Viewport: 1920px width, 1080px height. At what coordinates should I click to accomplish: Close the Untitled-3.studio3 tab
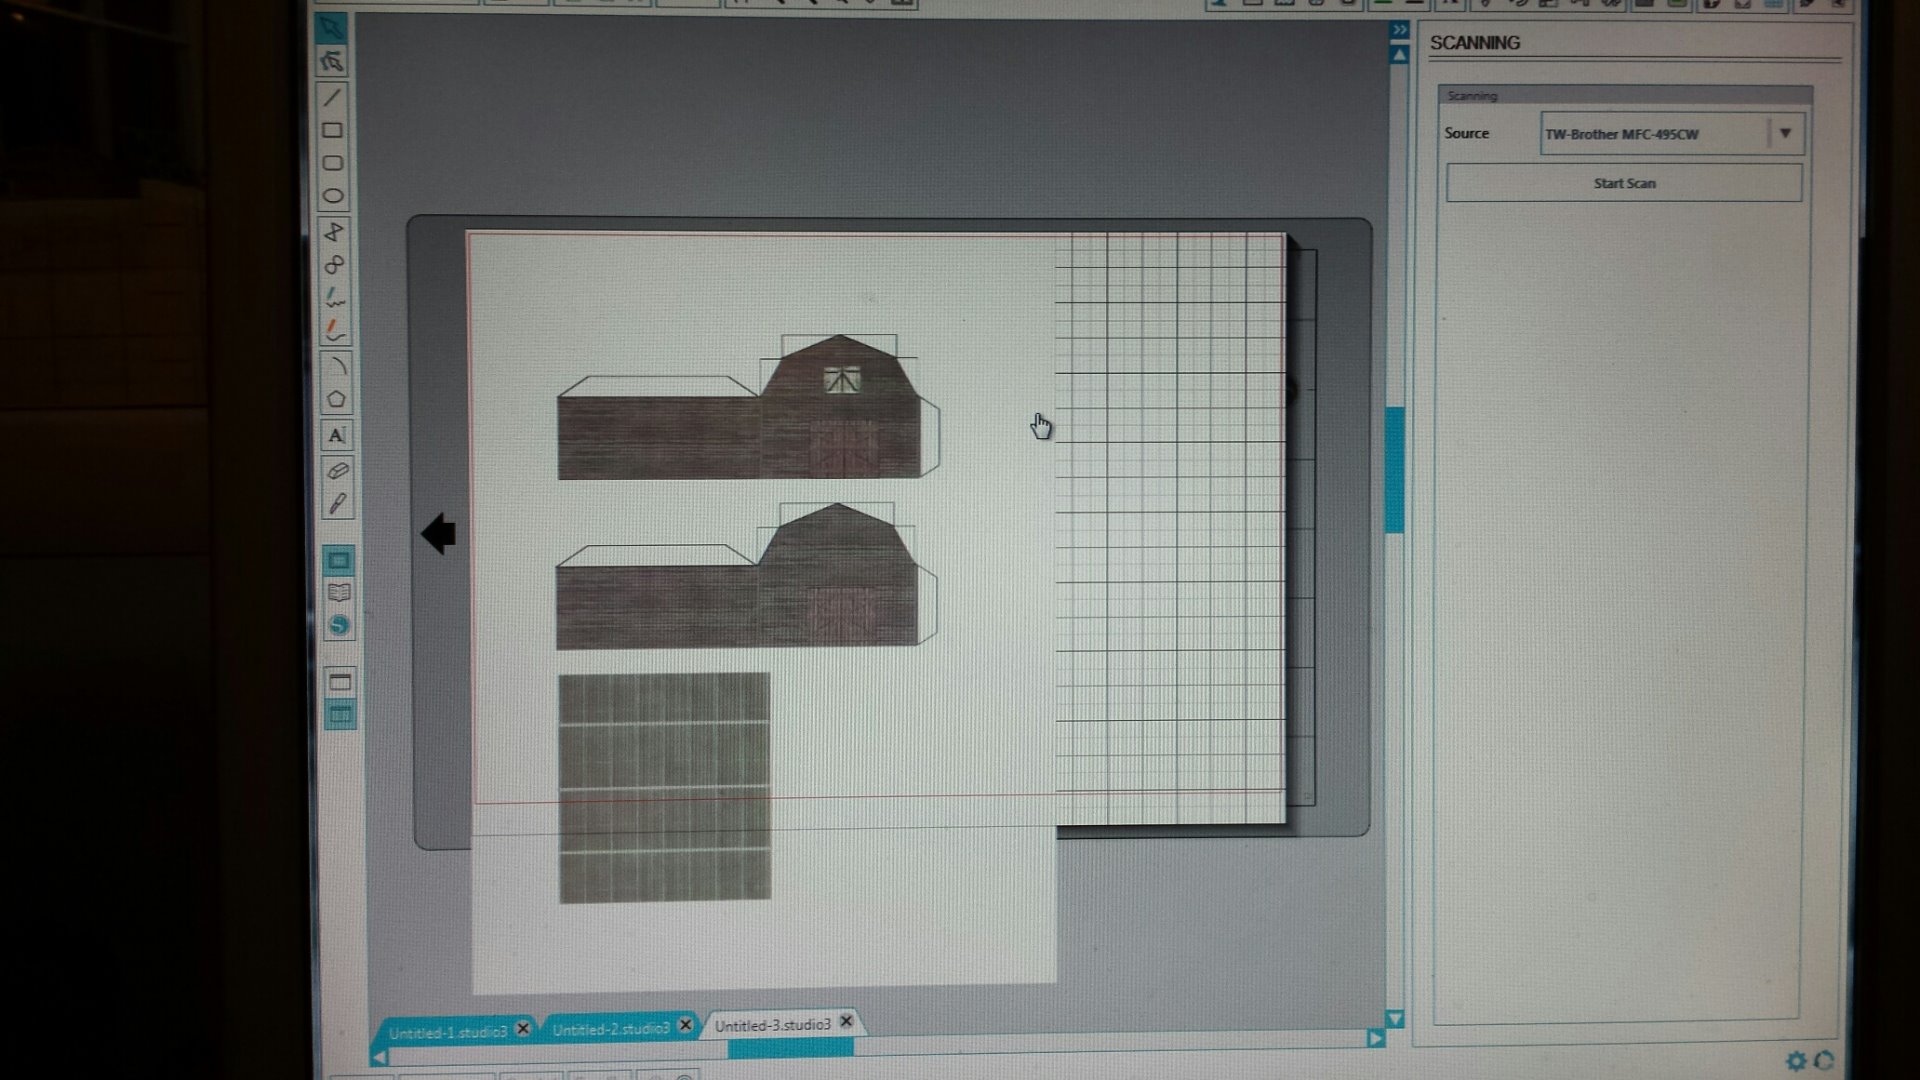pos(847,1021)
